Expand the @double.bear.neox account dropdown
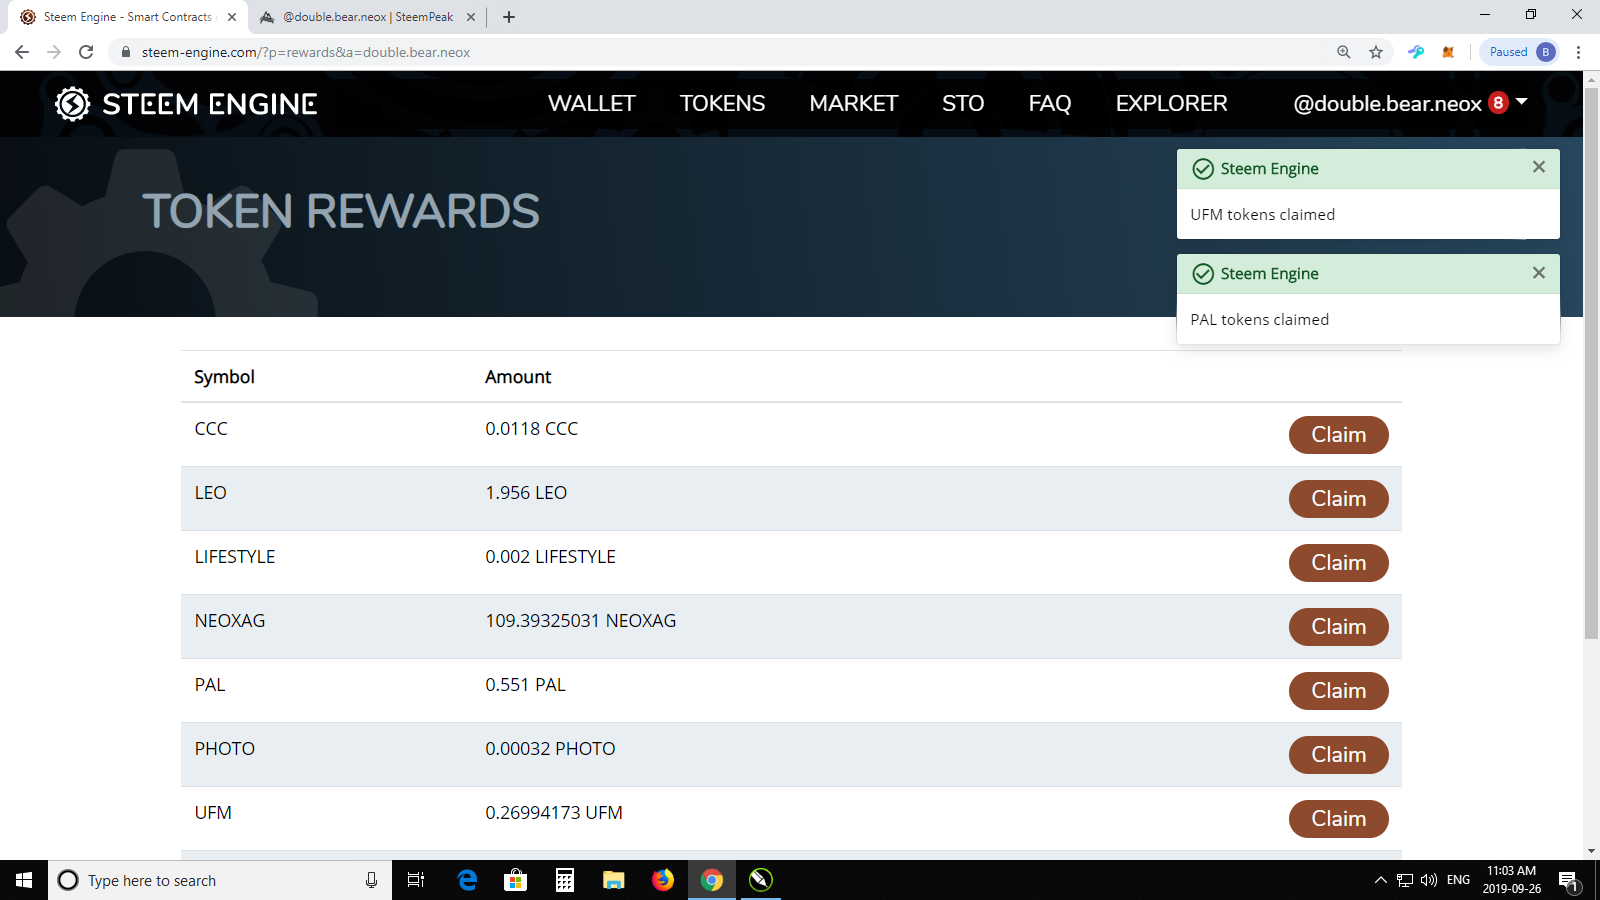This screenshot has width=1600, height=900. [x=1522, y=102]
